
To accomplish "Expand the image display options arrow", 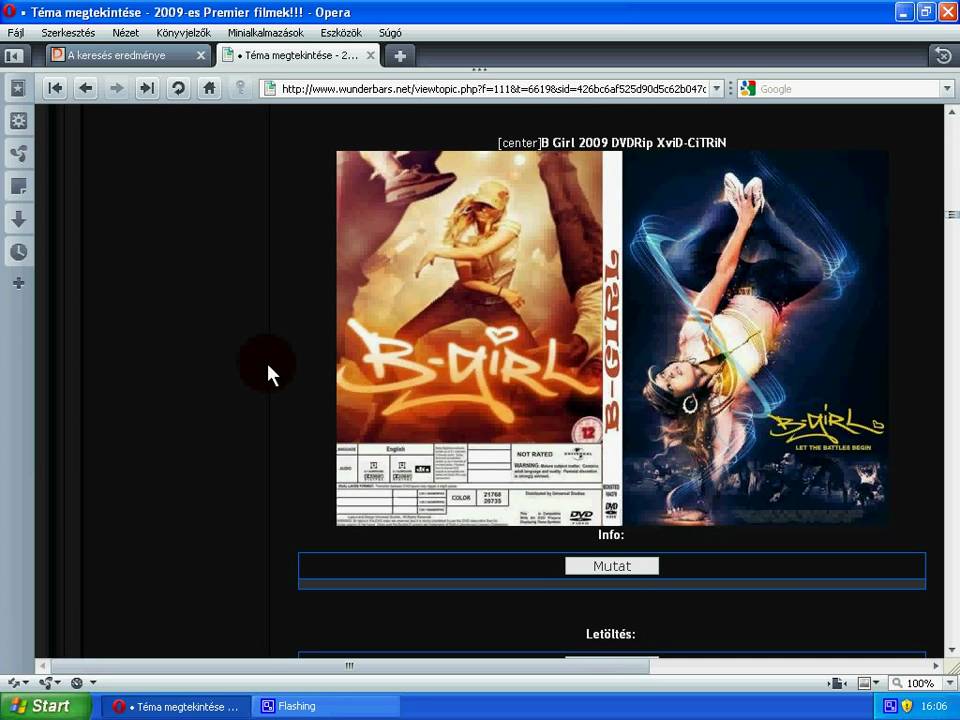I will coord(876,683).
